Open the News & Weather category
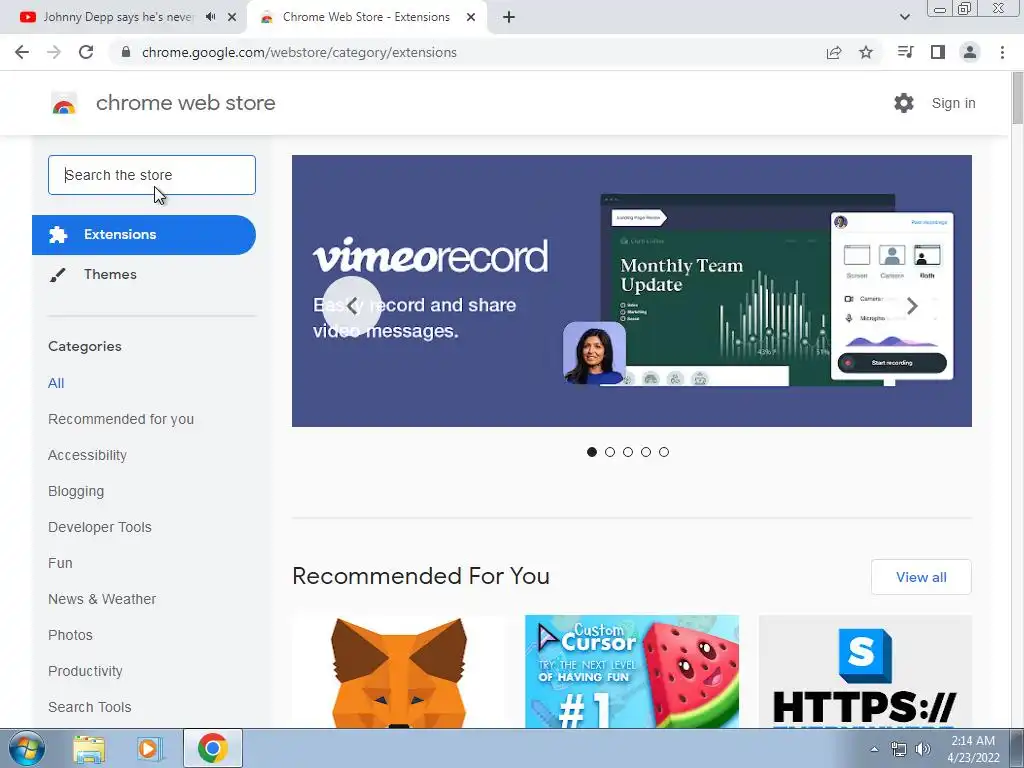The width and height of the screenshot is (1024, 768). (102, 599)
